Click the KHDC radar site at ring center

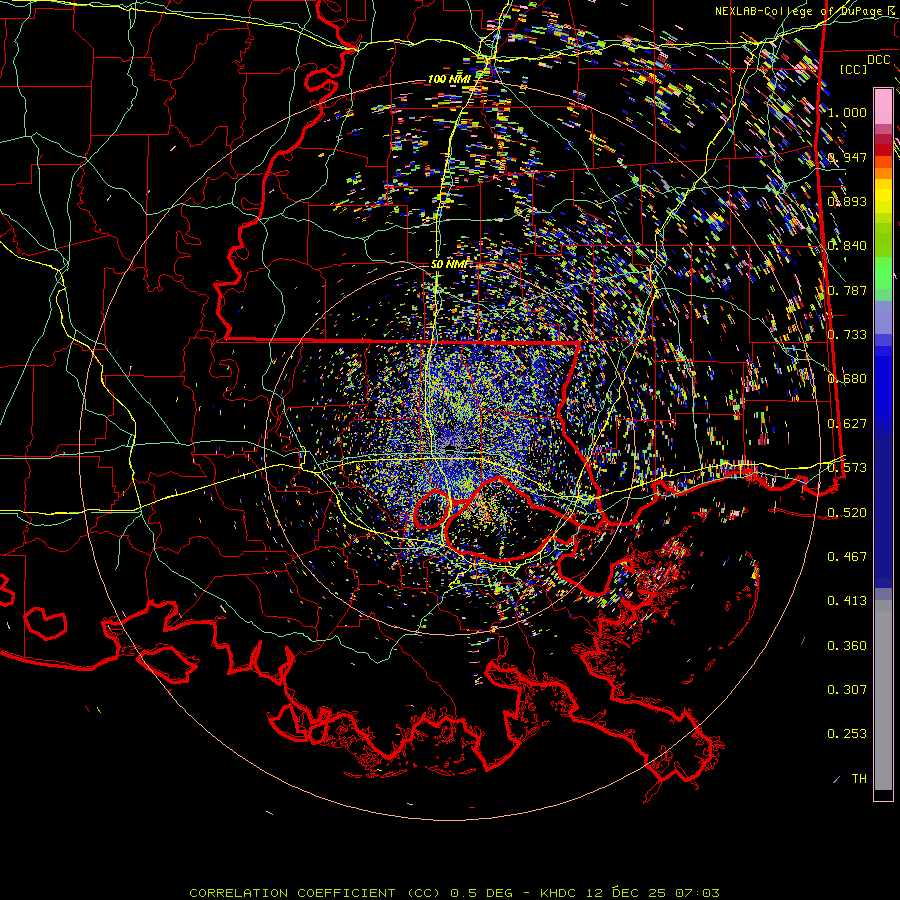[x=451, y=448]
